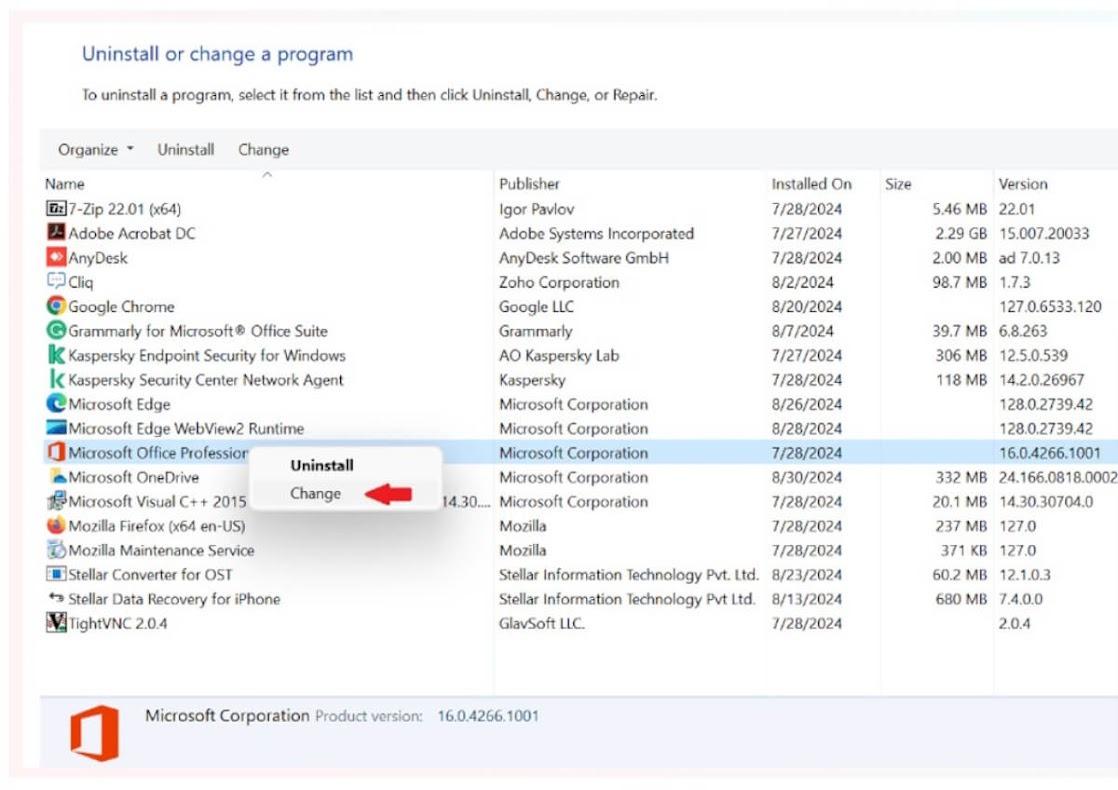The height and width of the screenshot is (790, 1118).
Task: Click product version 16.0.4266.1001 in details pane
Action: click(488, 716)
